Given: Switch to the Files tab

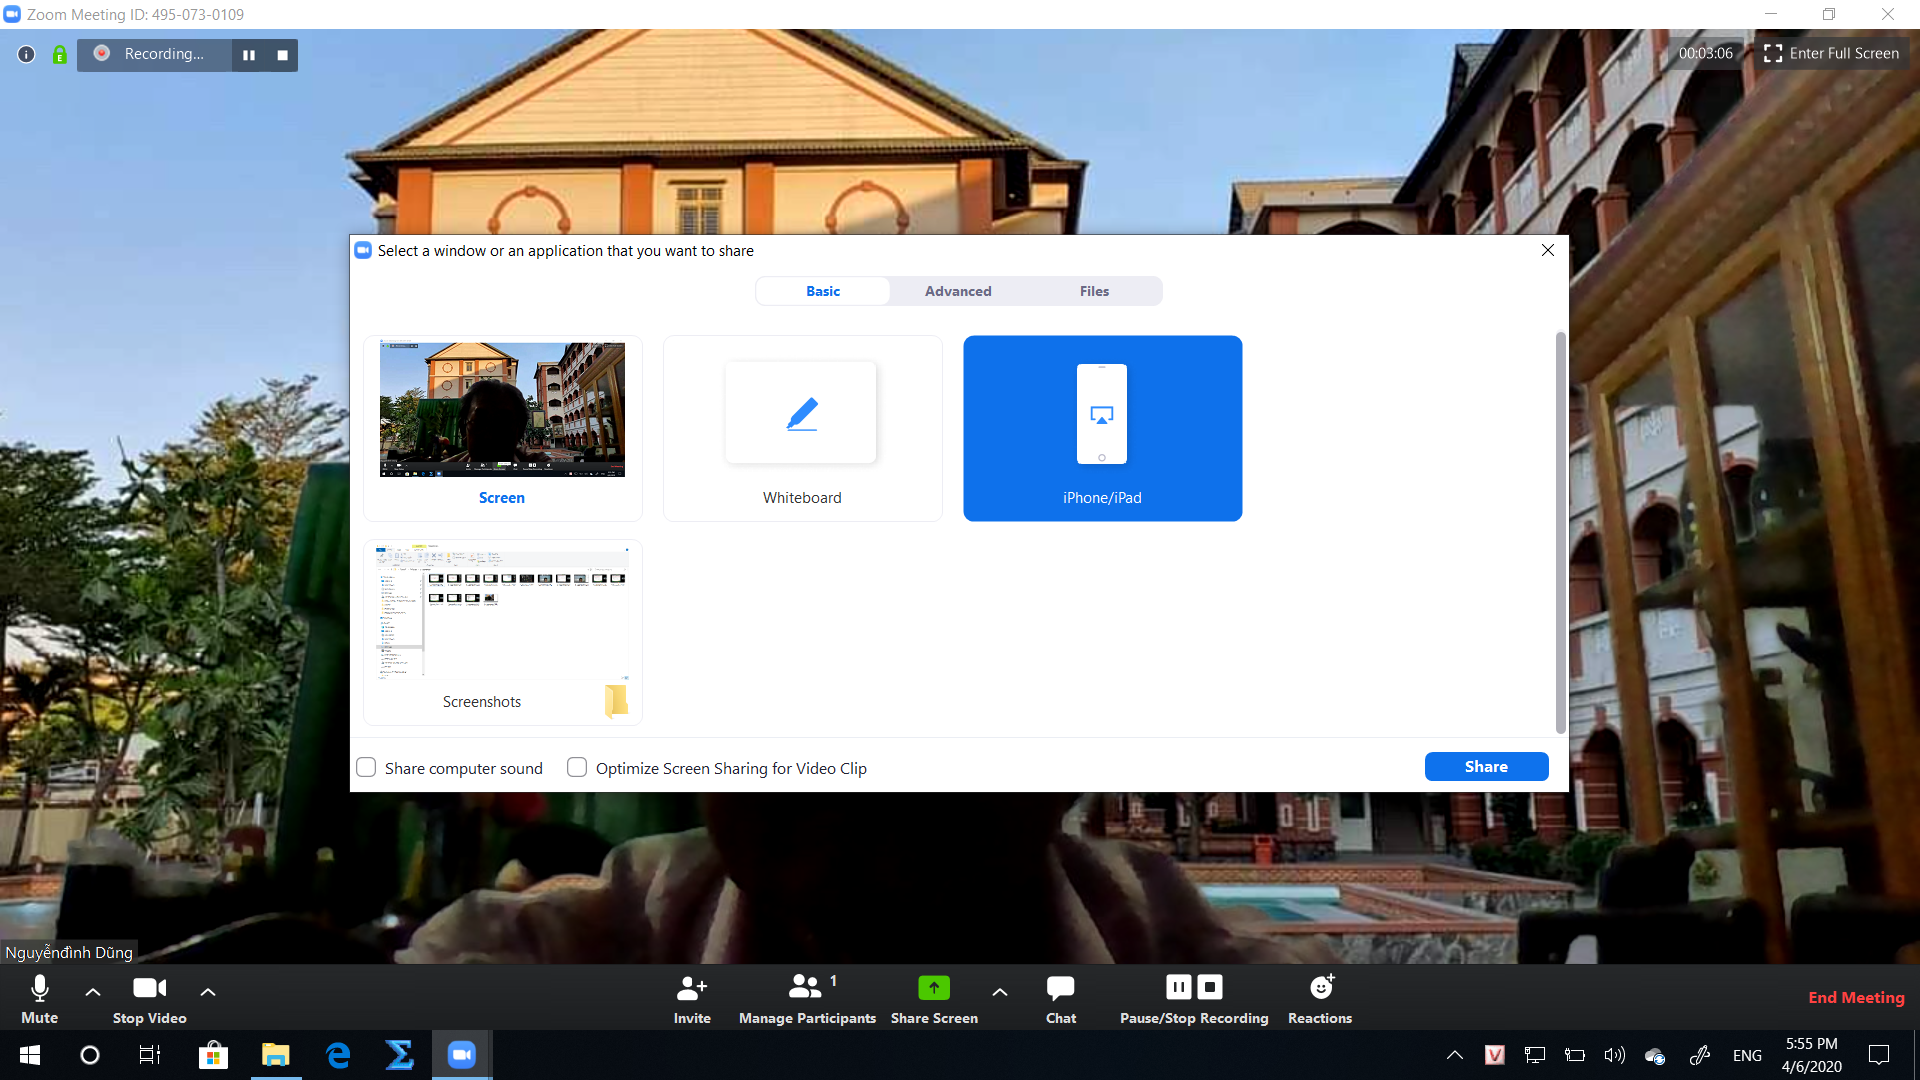Looking at the screenshot, I should [1094, 291].
